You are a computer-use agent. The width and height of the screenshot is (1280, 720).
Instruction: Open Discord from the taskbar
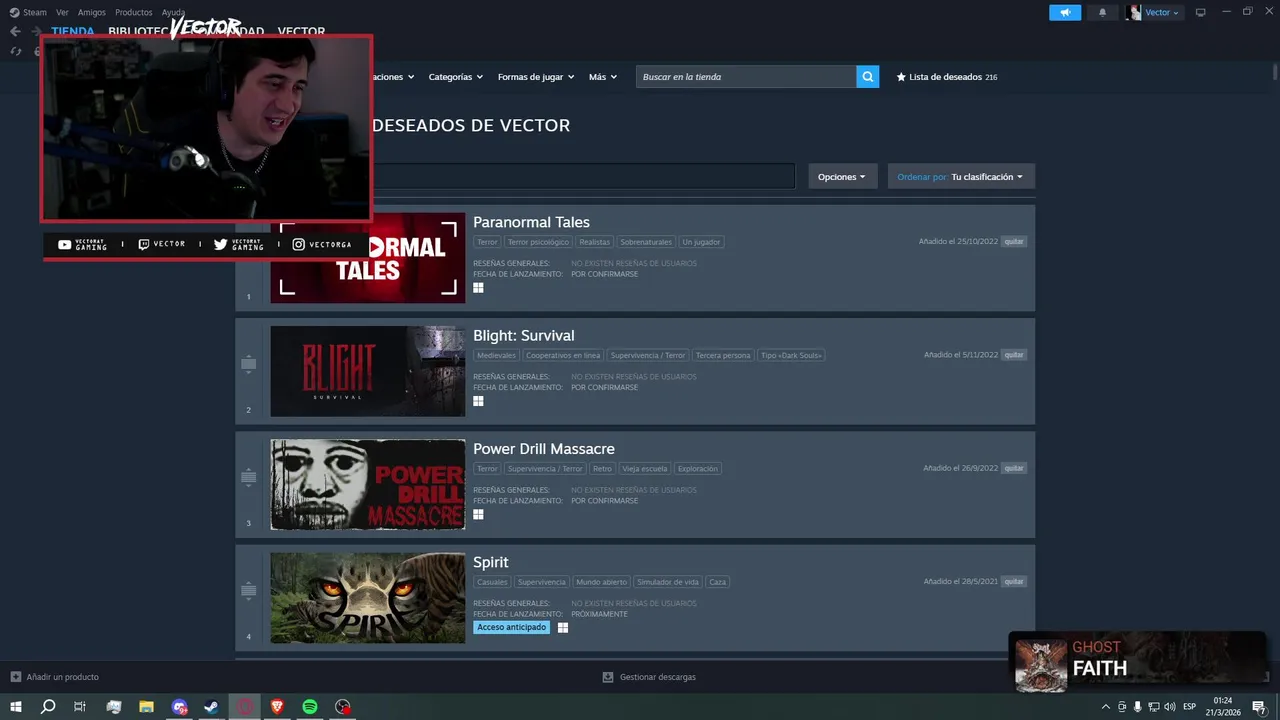[179, 707]
